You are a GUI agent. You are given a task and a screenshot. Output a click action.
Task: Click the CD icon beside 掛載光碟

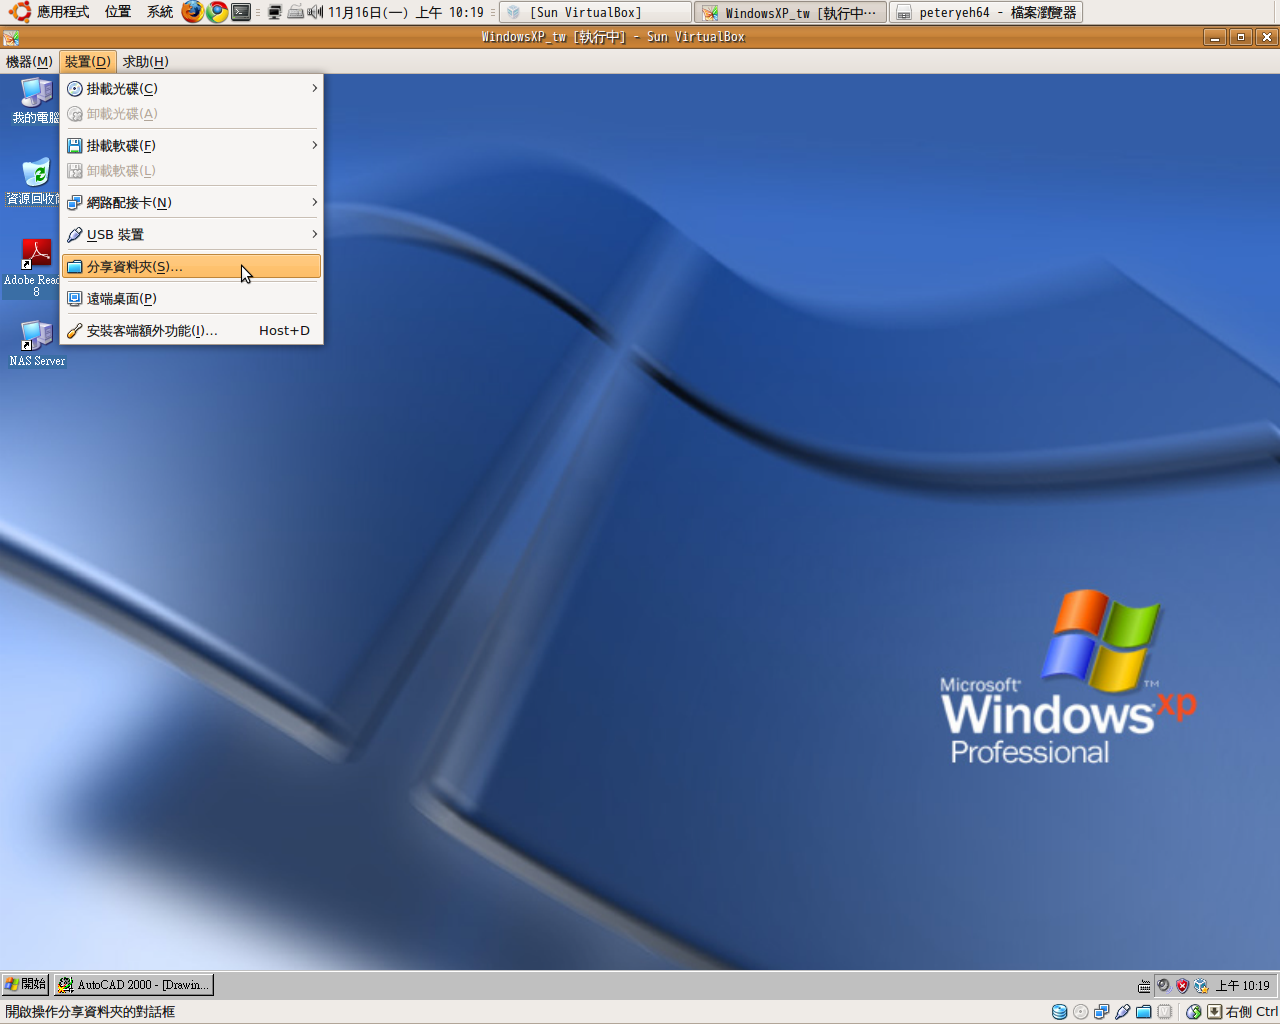point(75,89)
